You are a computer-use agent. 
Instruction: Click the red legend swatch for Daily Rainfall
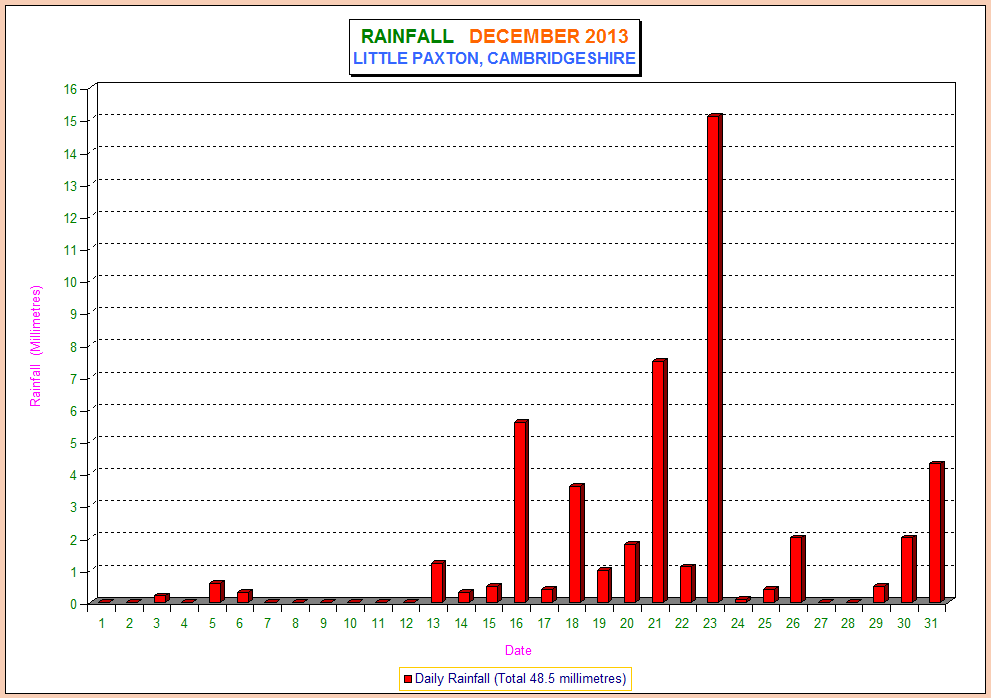(x=408, y=679)
